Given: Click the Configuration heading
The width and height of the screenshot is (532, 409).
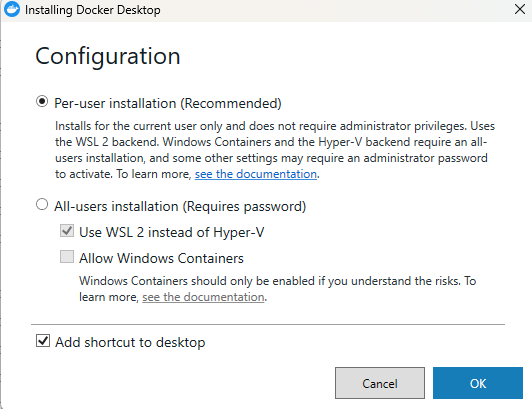Looking at the screenshot, I should tap(108, 56).
